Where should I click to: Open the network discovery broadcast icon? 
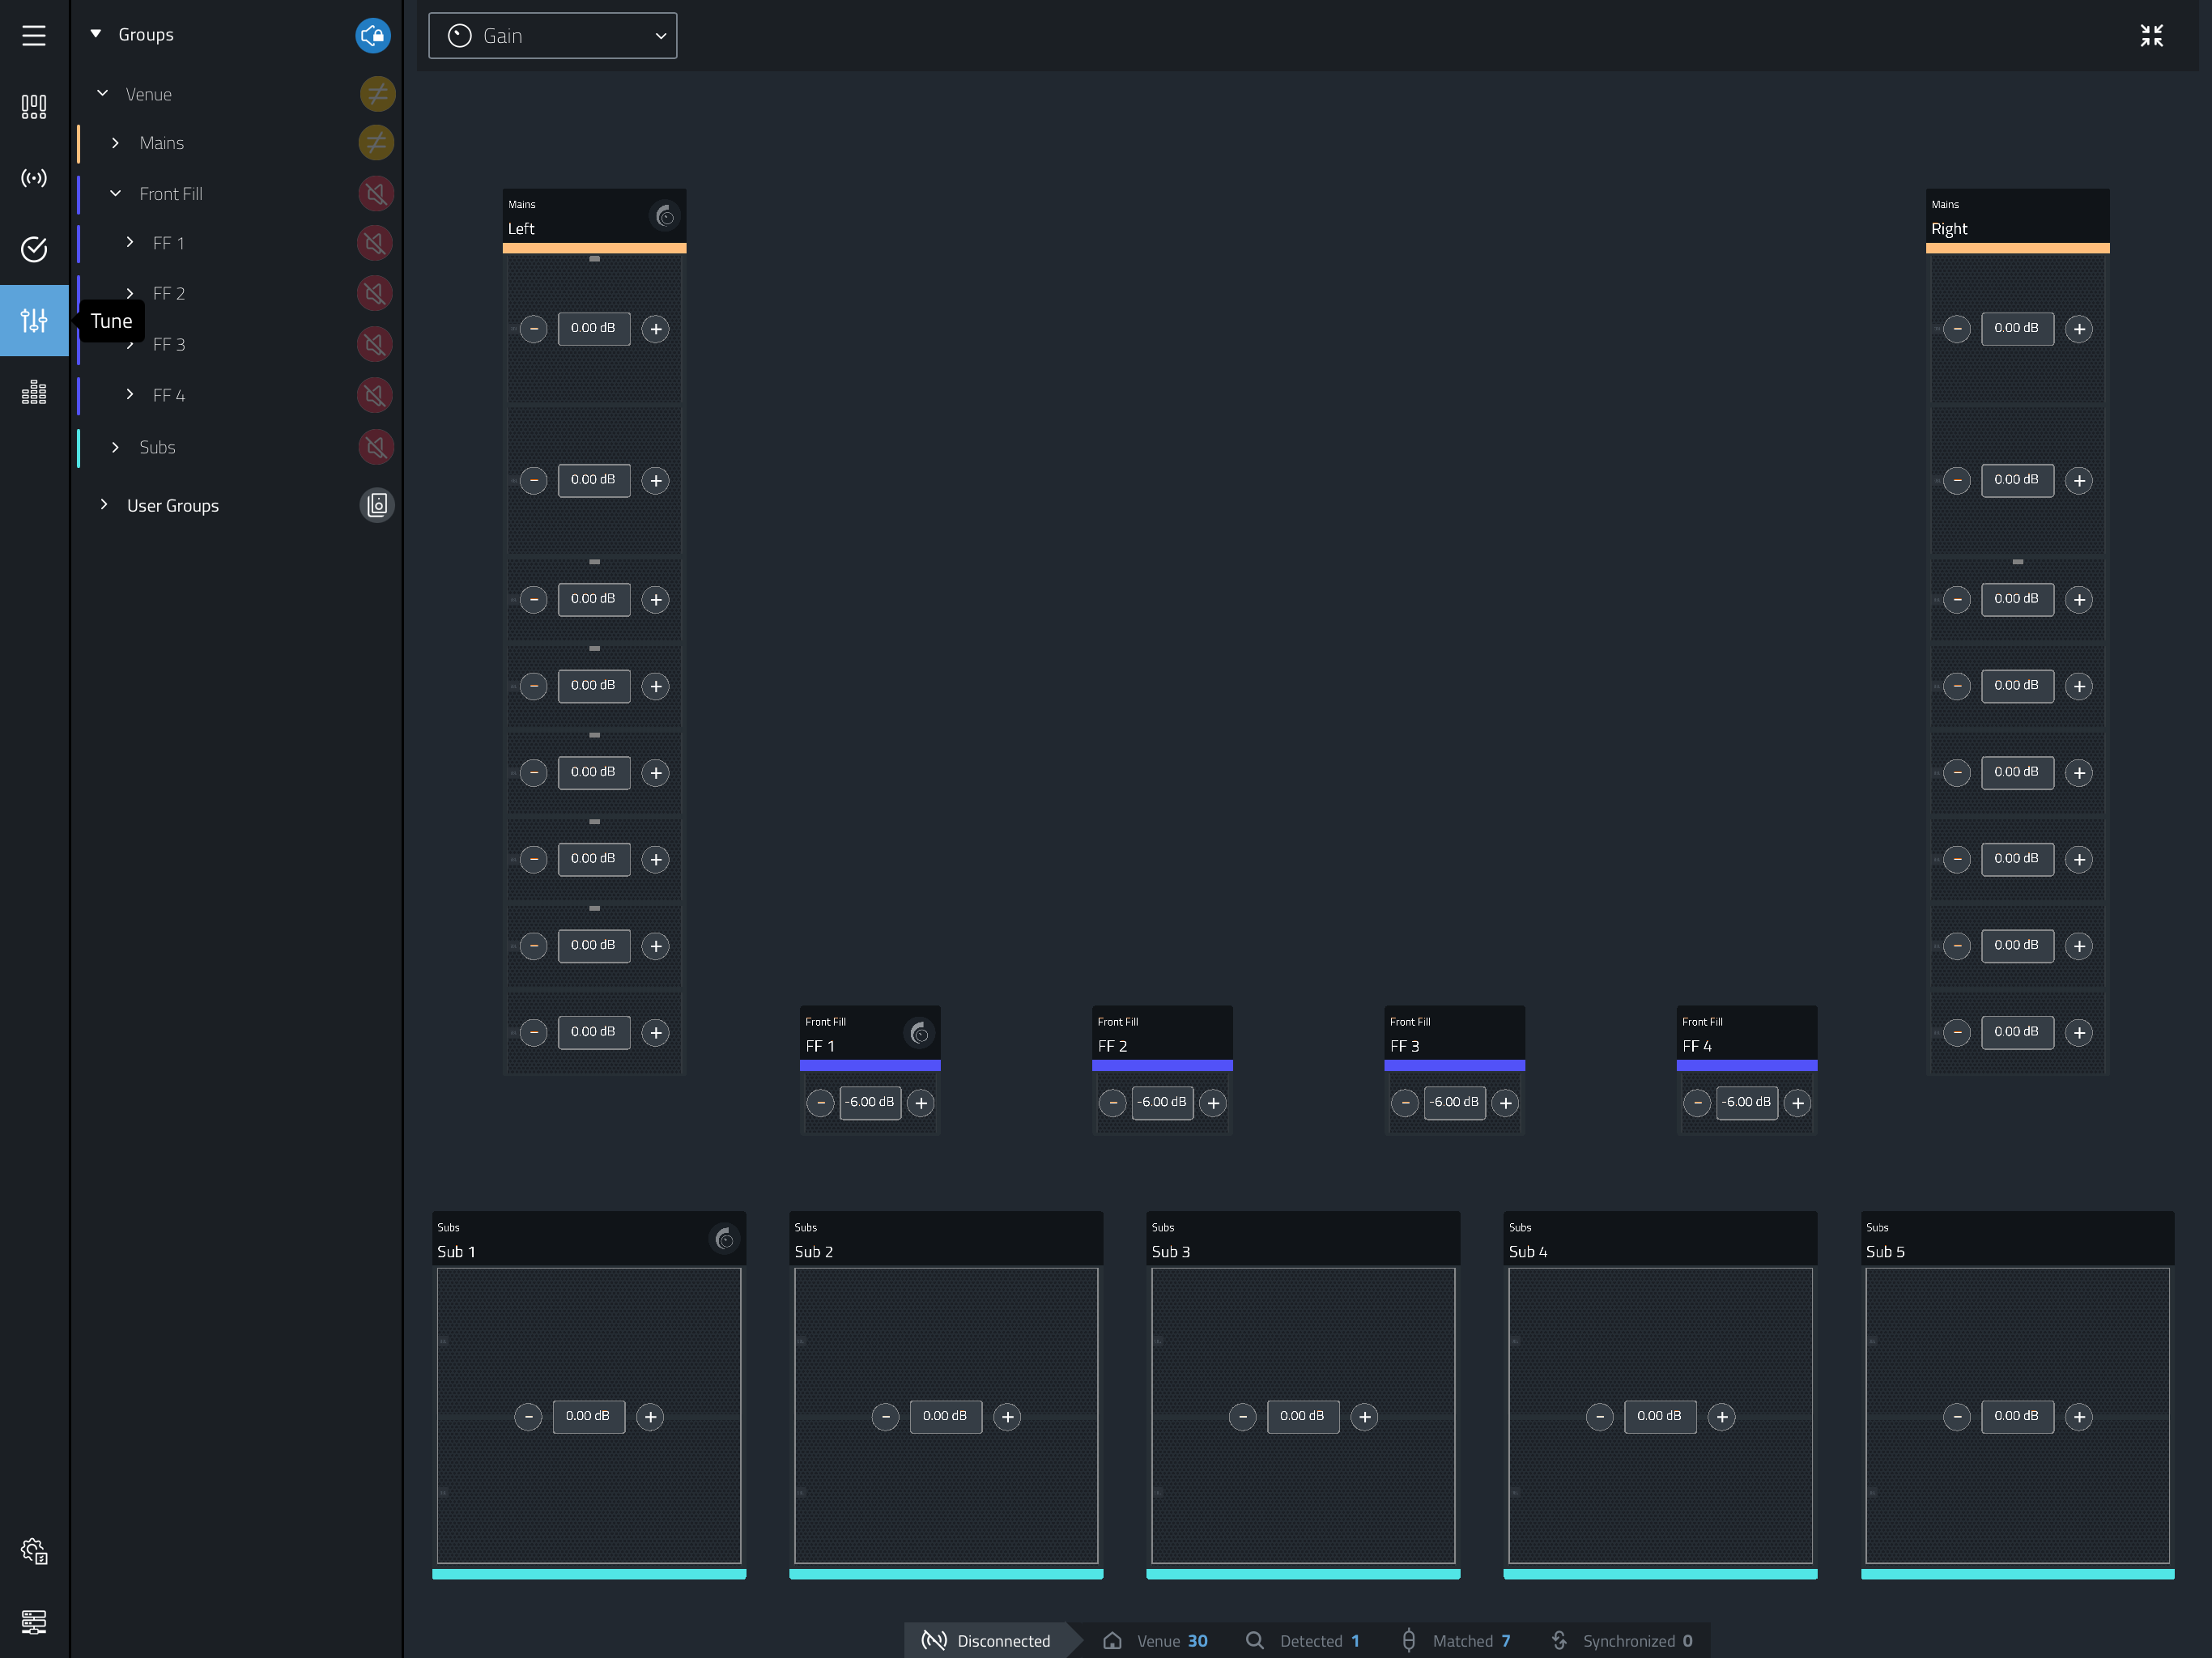click(x=34, y=178)
